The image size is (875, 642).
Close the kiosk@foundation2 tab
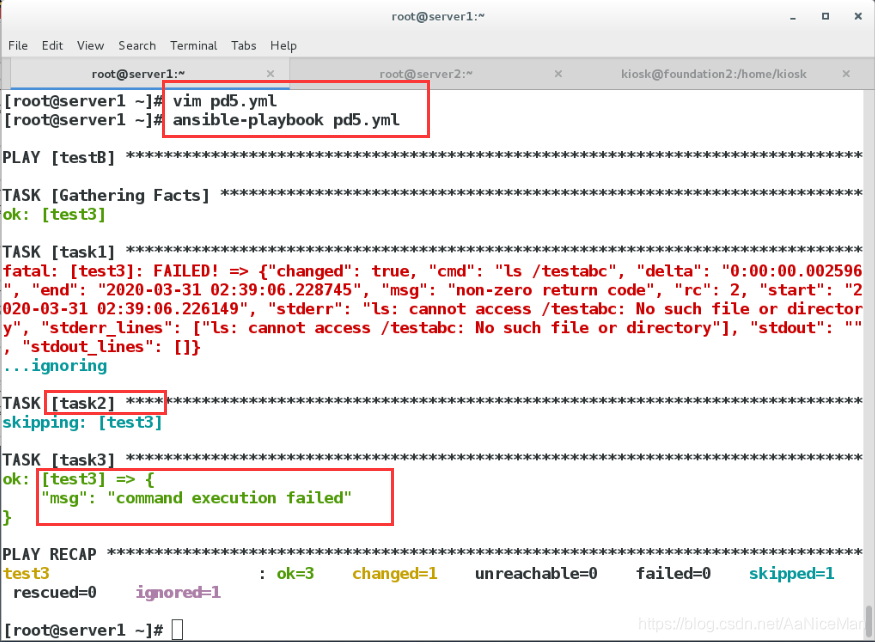pyautogui.click(x=846, y=74)
